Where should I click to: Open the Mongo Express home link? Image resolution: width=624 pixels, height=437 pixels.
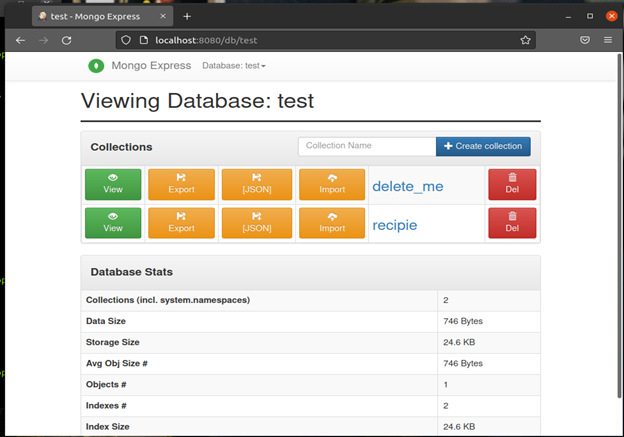point(151,66)
